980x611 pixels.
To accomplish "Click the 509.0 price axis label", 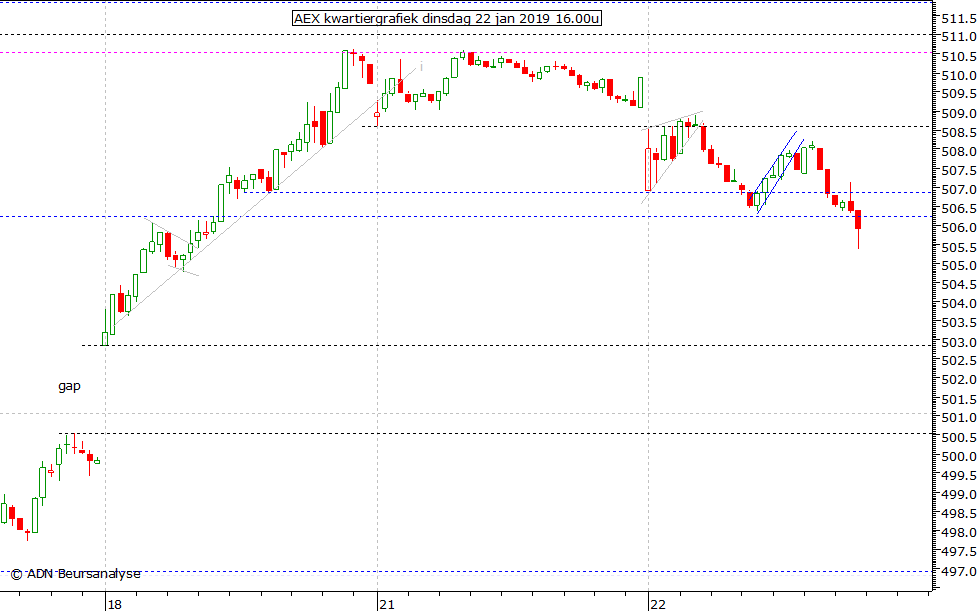I will click(x=959, y=114).
